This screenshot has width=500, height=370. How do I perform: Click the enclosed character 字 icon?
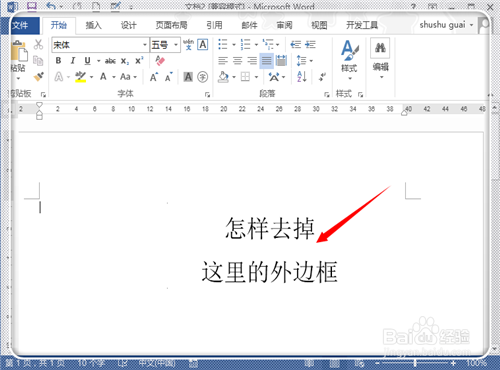tap(203, 77)
